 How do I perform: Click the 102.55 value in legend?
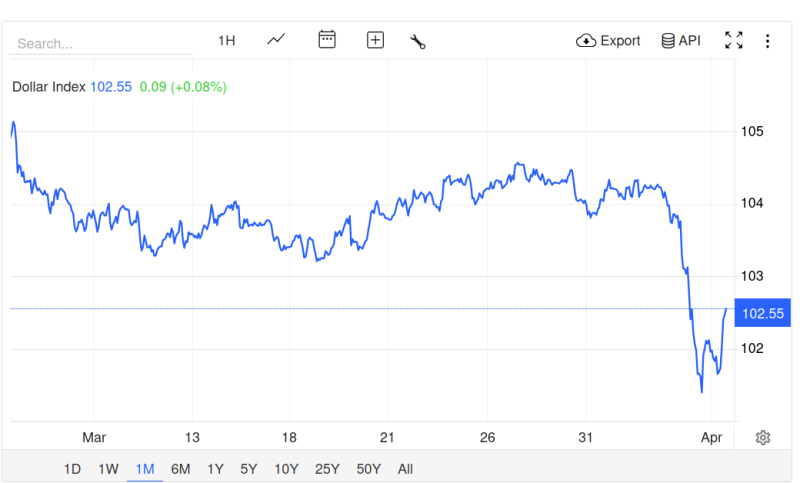[111, 87]
